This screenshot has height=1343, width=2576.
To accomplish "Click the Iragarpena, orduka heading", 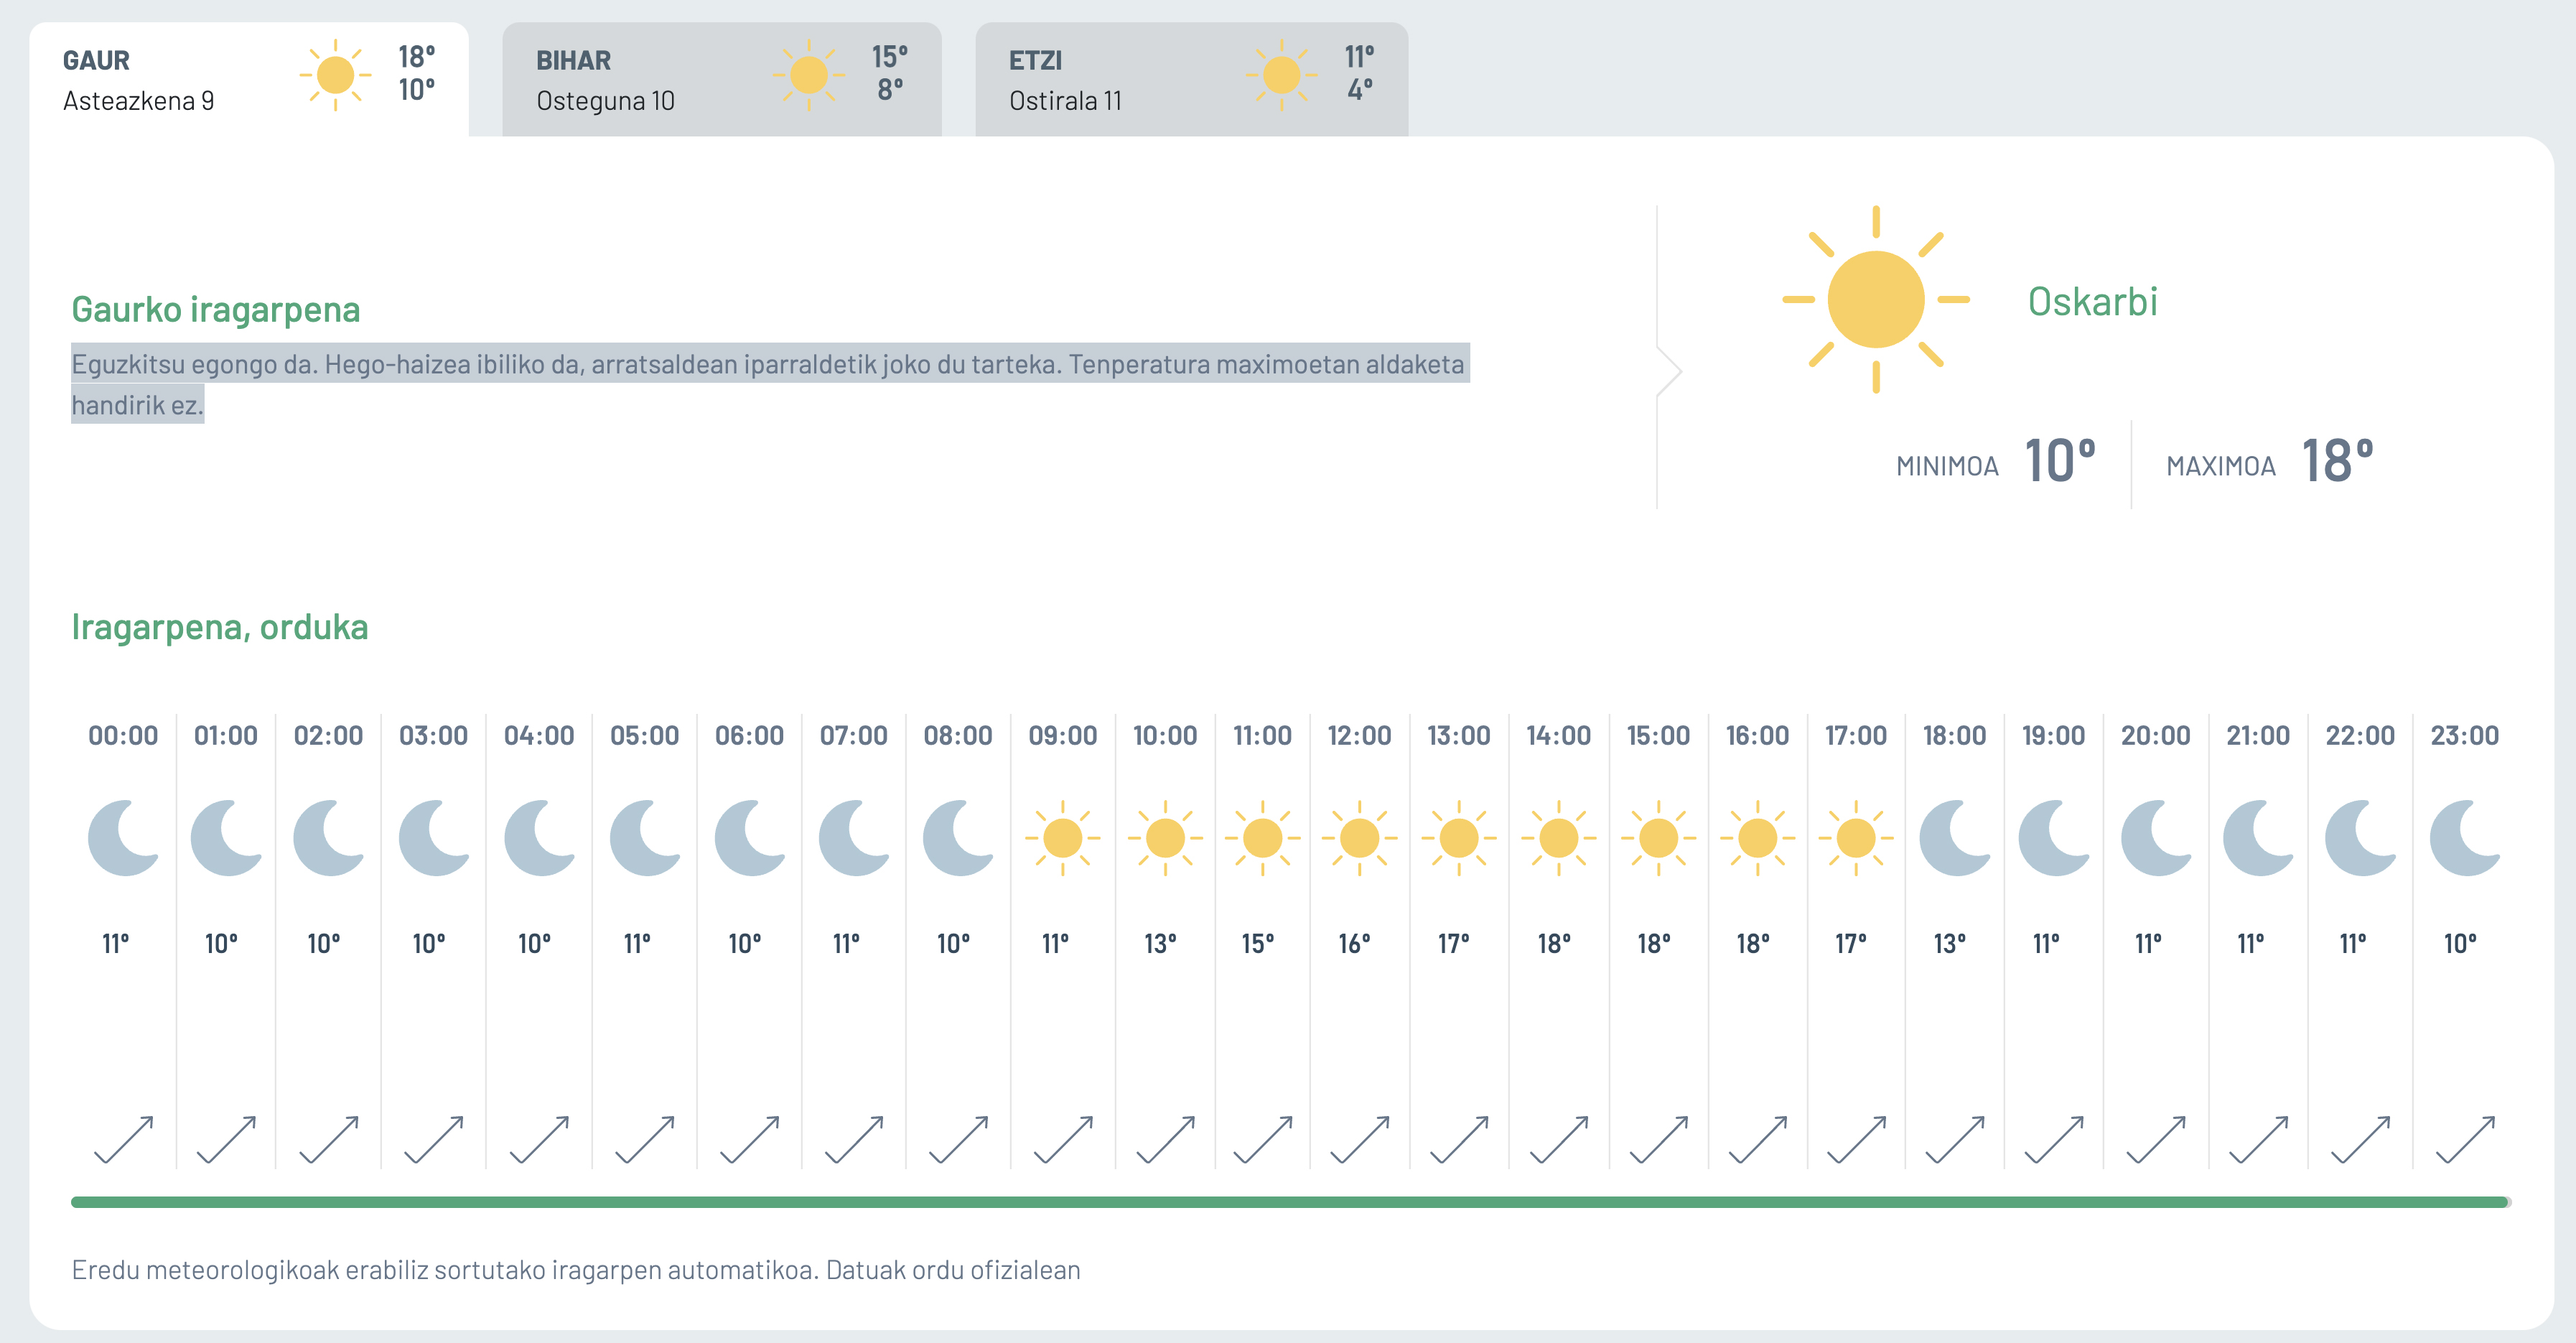I will (220, 627).
